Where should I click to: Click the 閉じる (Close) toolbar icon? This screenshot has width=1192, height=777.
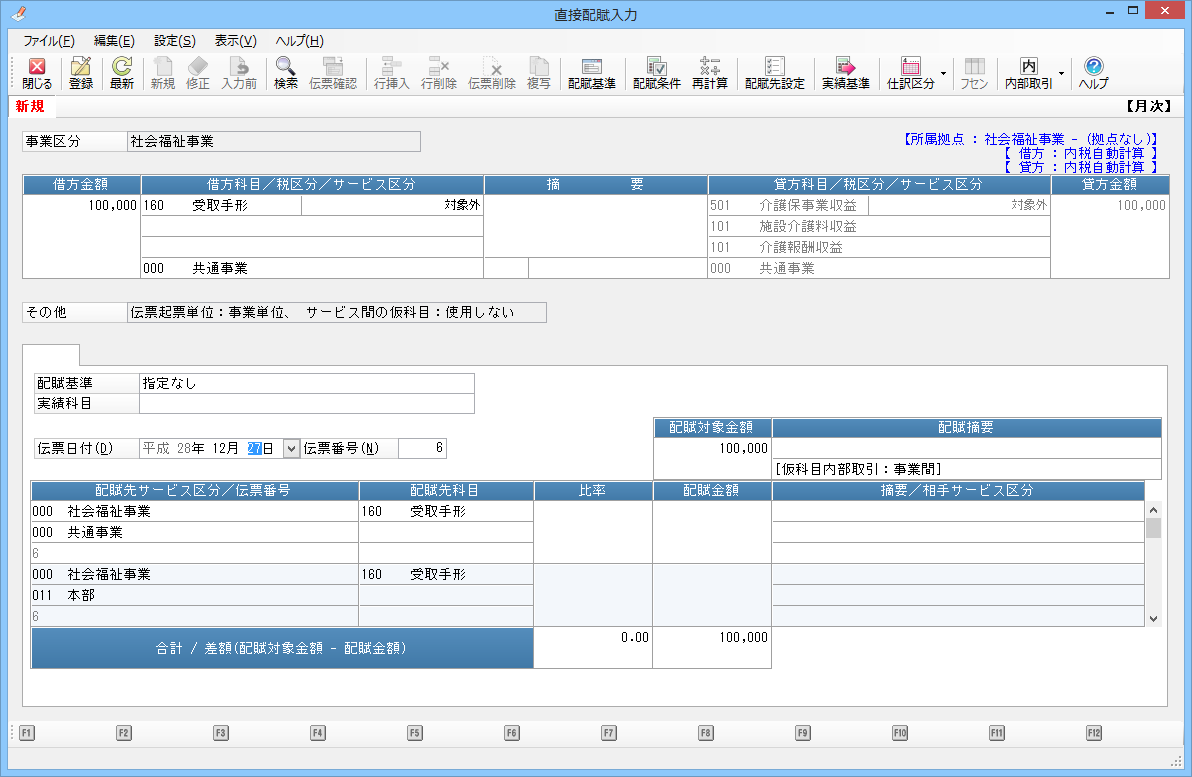[x=37, y=73]
